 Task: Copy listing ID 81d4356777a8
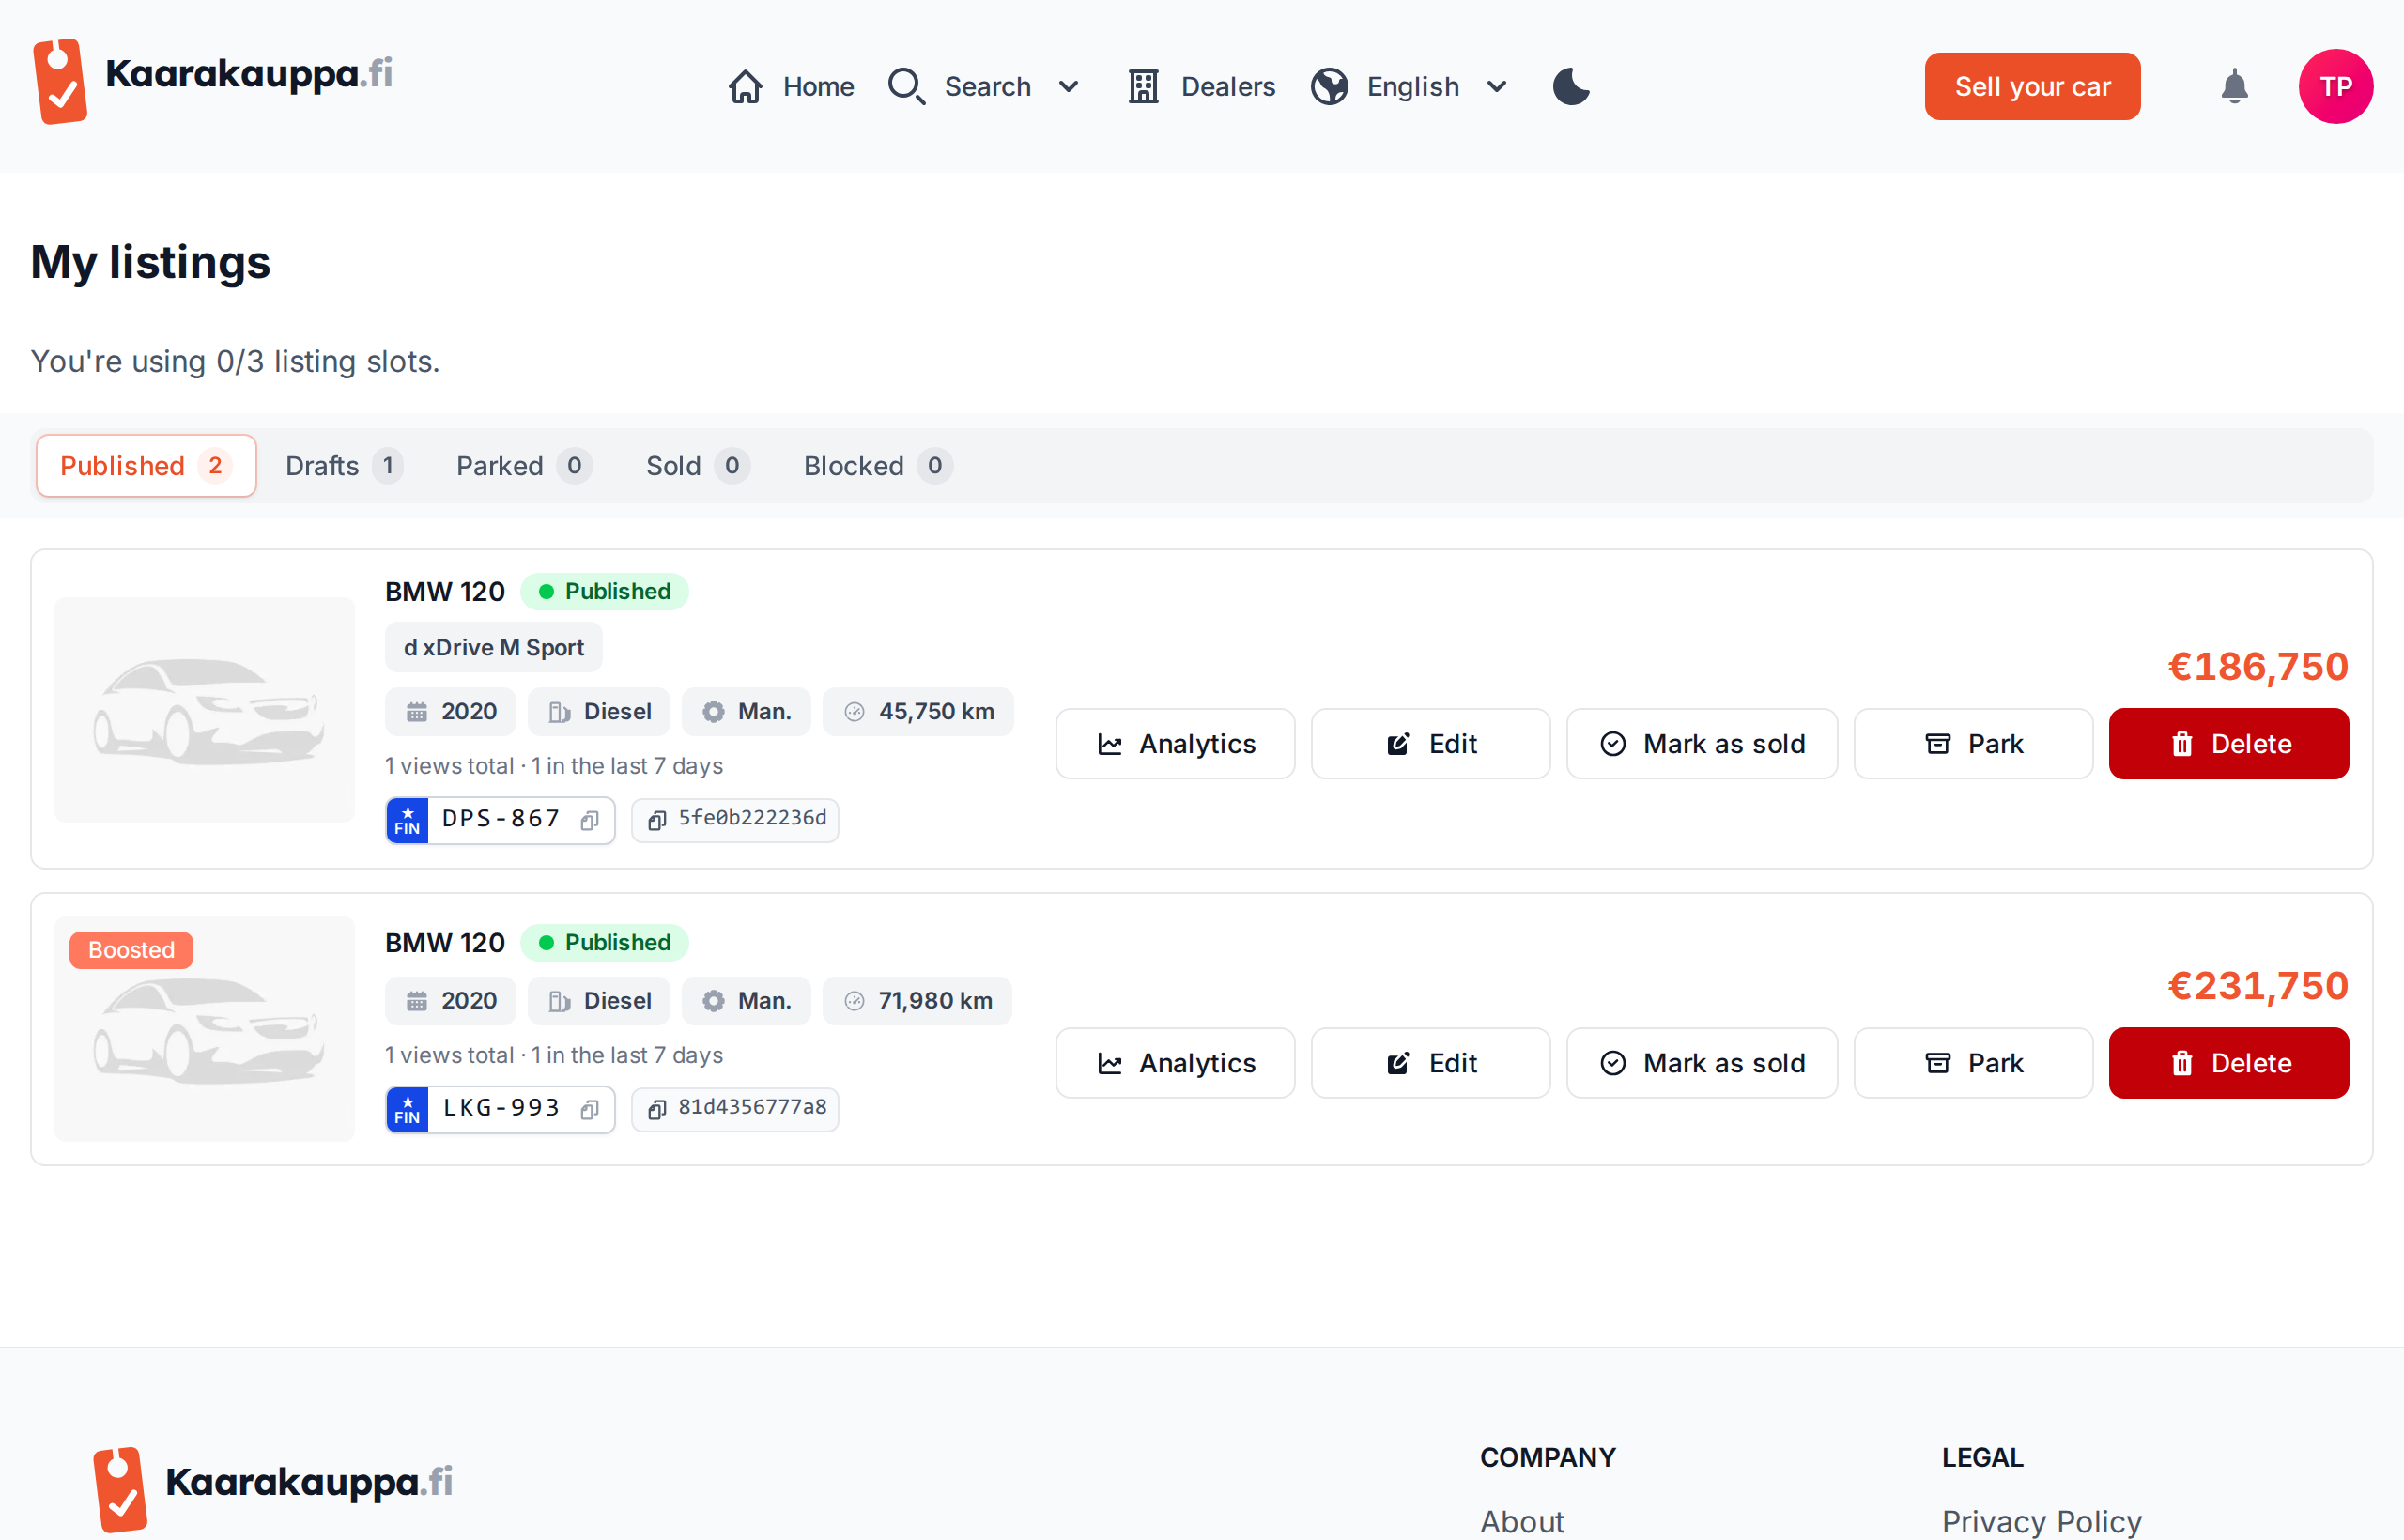[x=735, y=1109]
